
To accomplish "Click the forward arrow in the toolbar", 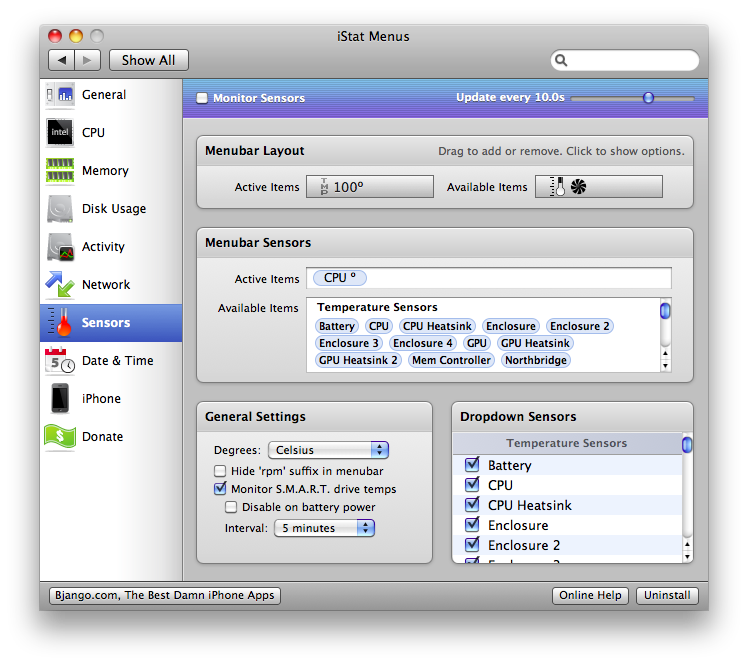I will pyautogui.click(x=87, y=60).
